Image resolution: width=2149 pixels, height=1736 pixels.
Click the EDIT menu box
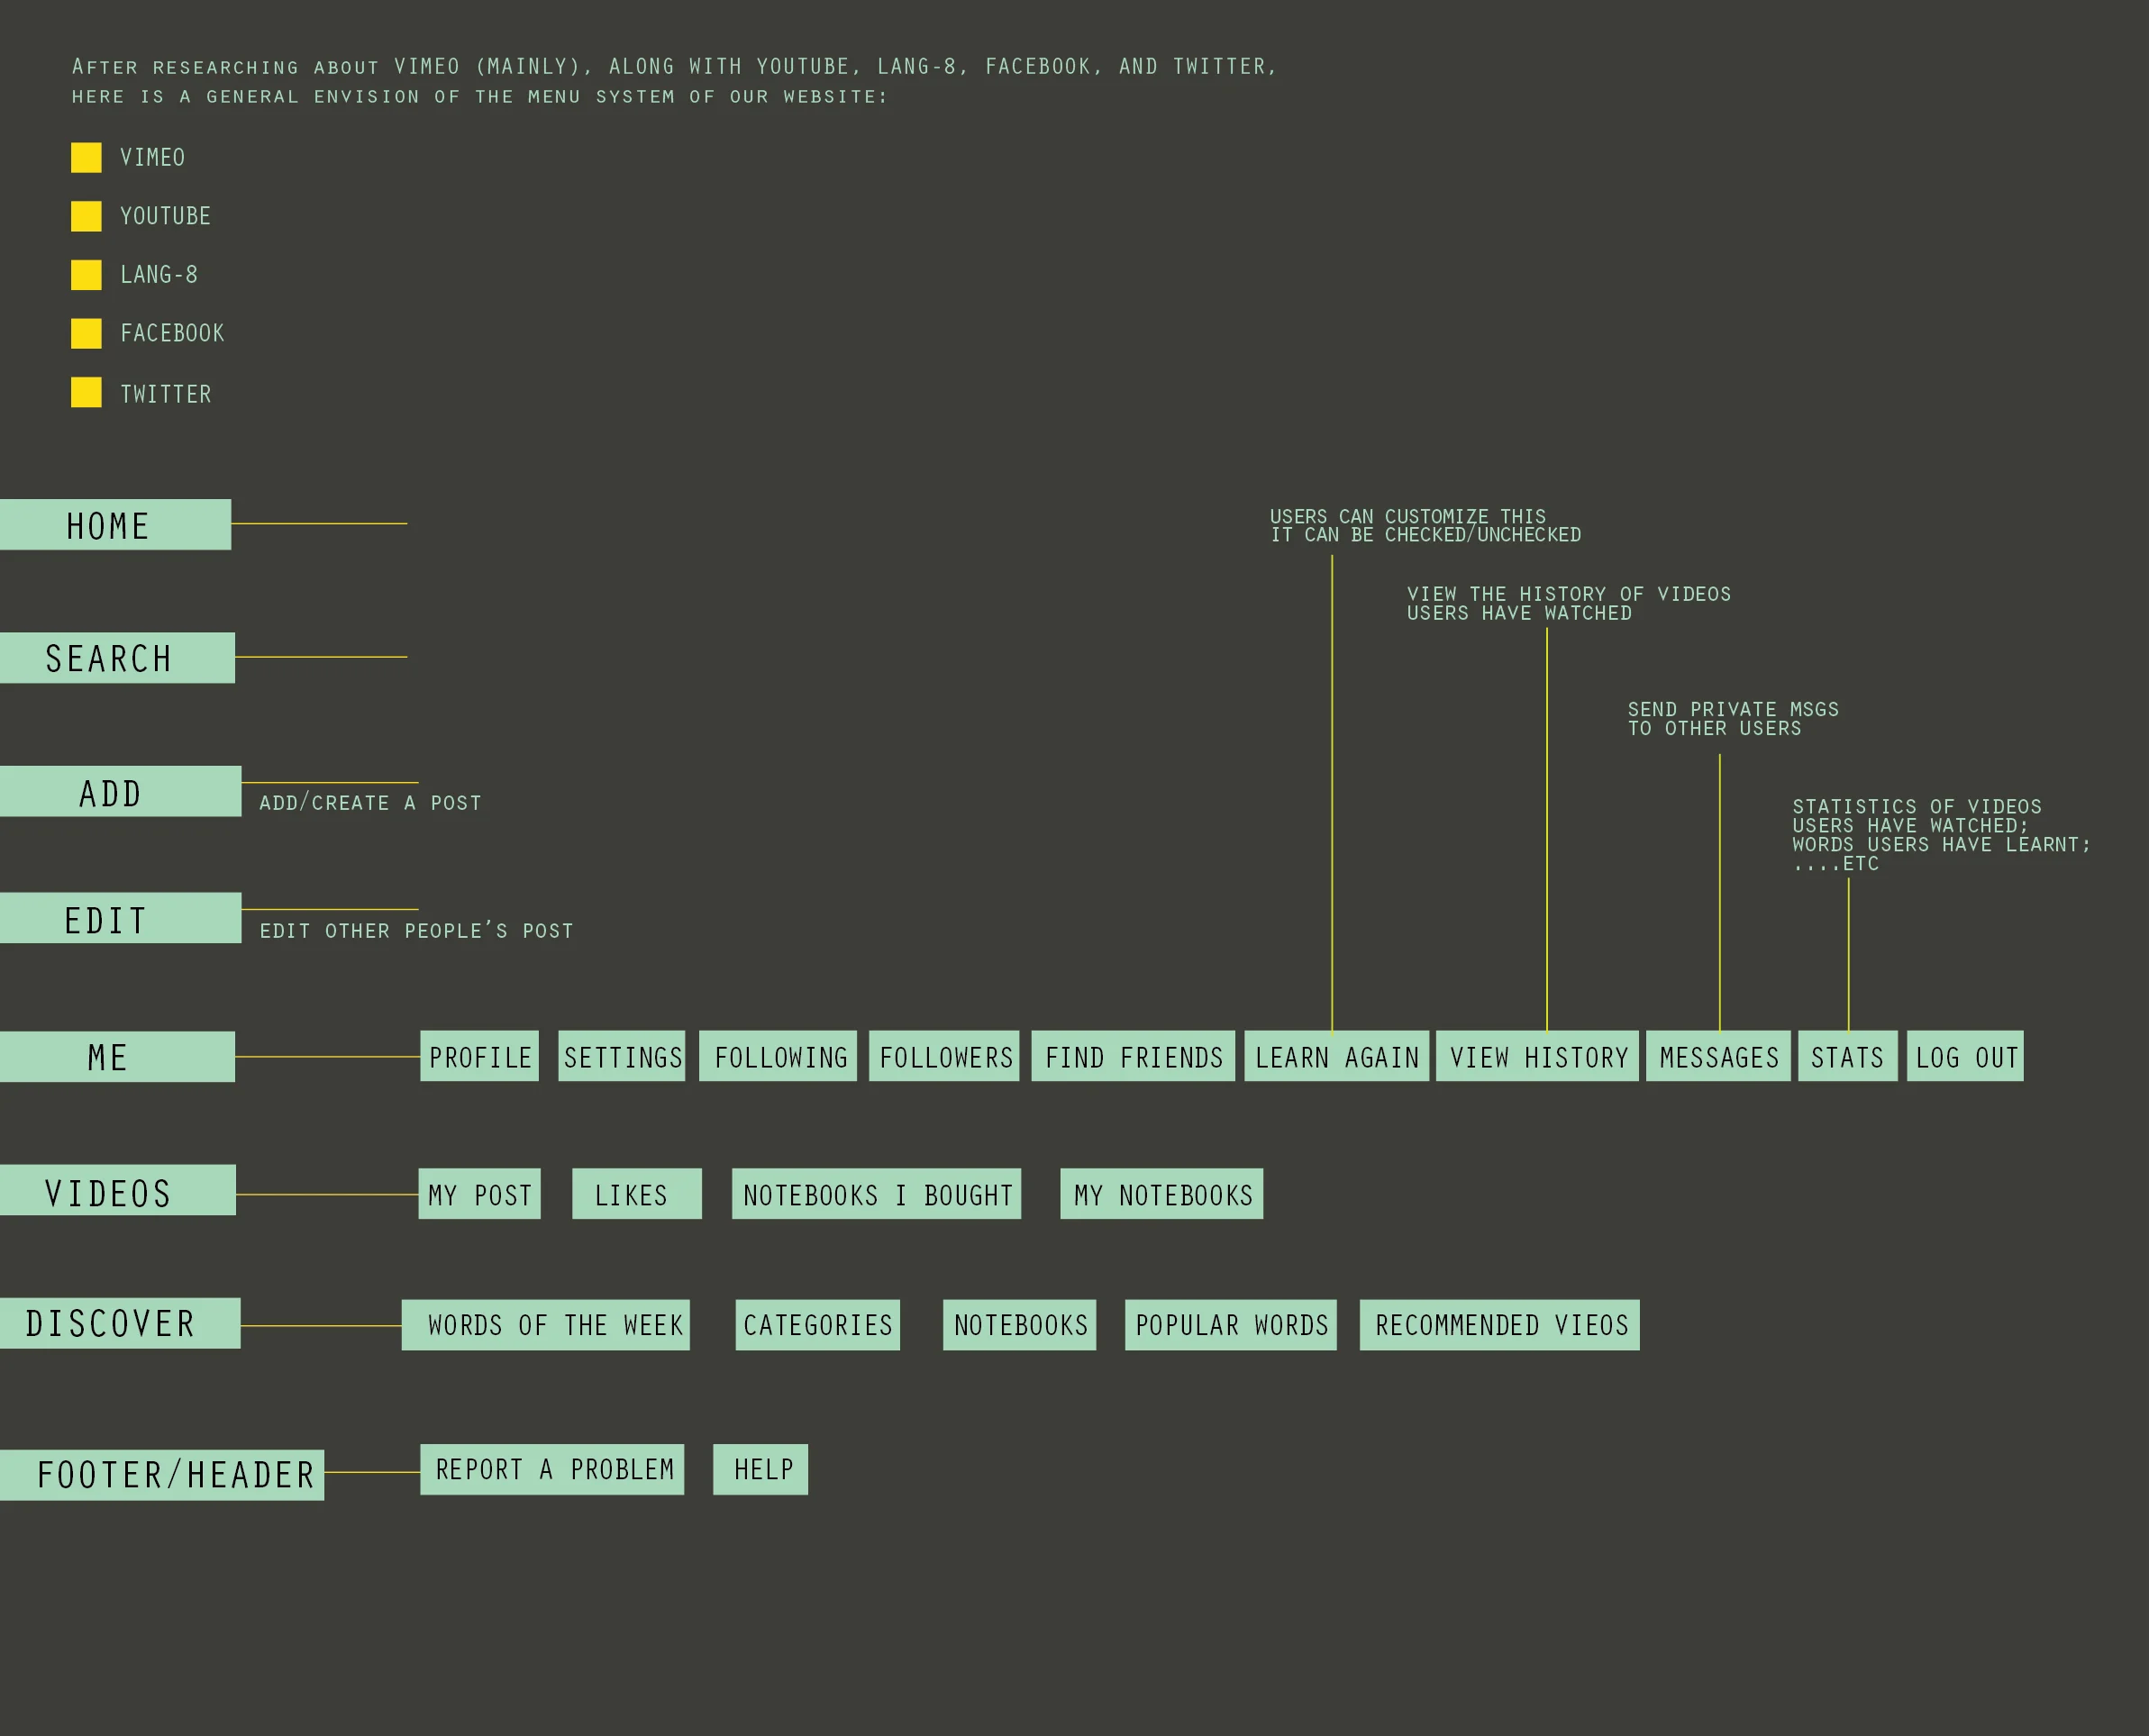click(120, 918)
